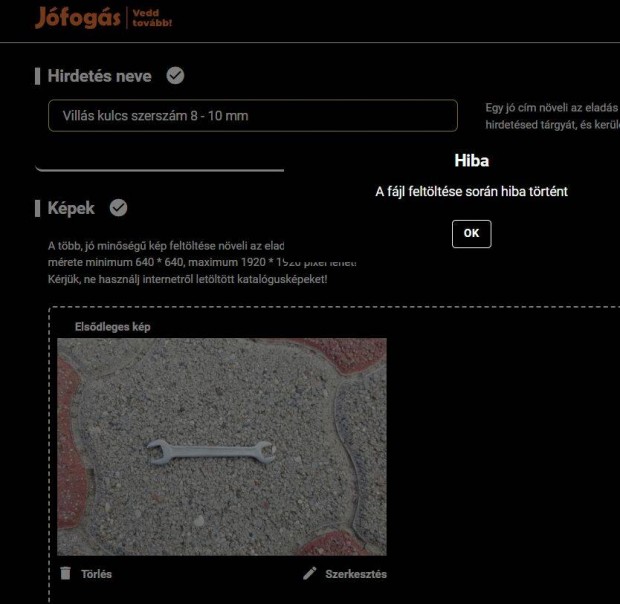Viewport: 620px width, 604px height.
Task: Click the green checkmark beside Hirdetés neve
Action: point(175,75)
